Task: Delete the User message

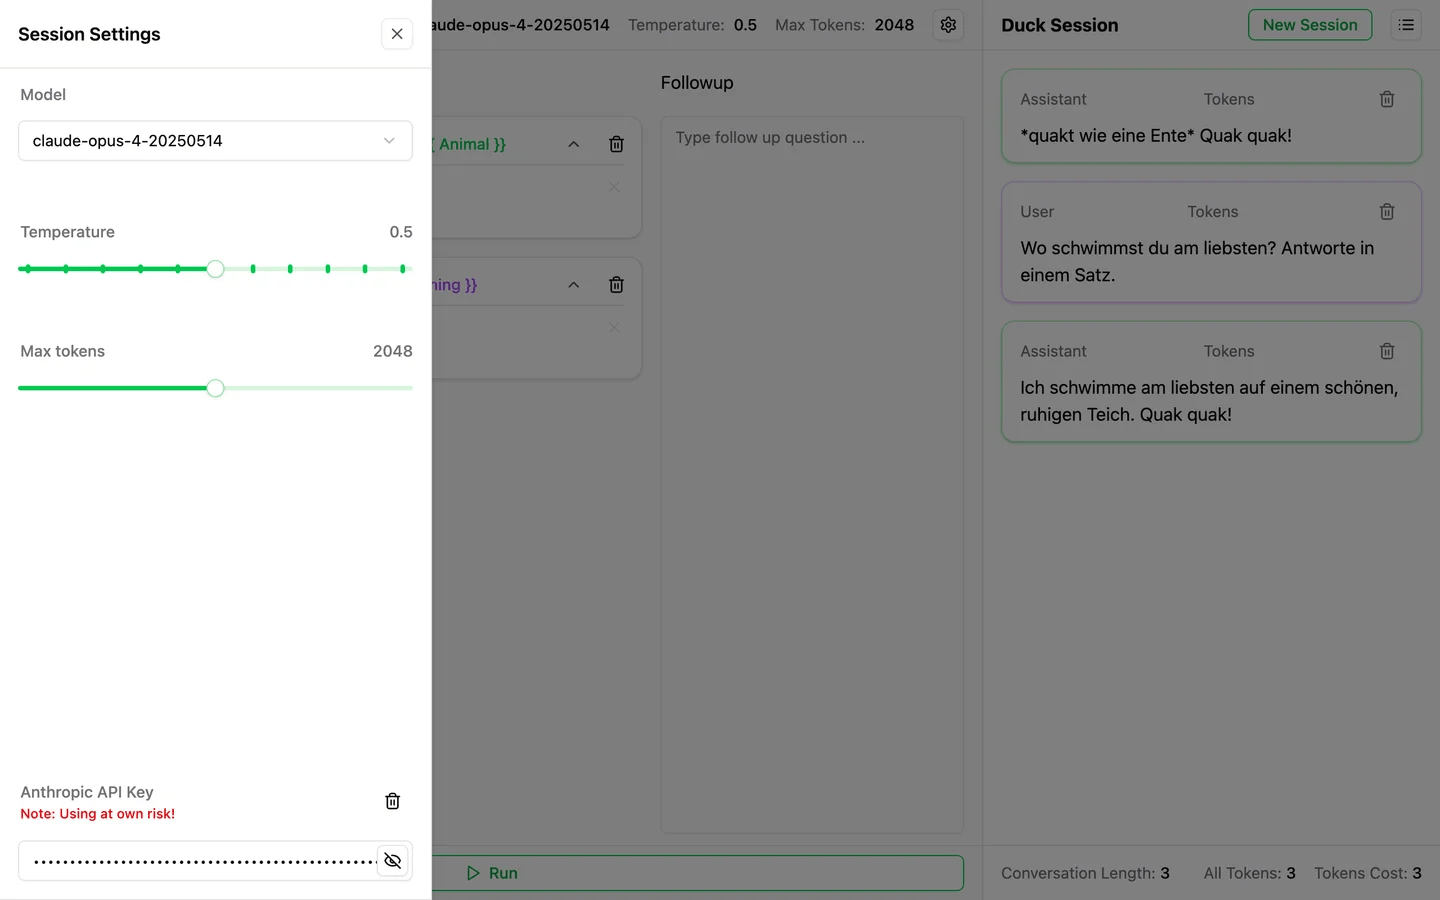Action: point(1387,212)
